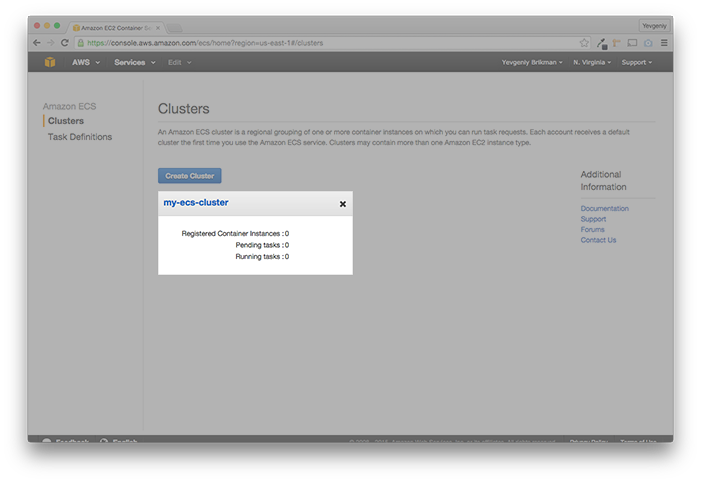Viewport: 701px width, 482px height.
Task: Click the browser address bar URL
Action: 205,43
